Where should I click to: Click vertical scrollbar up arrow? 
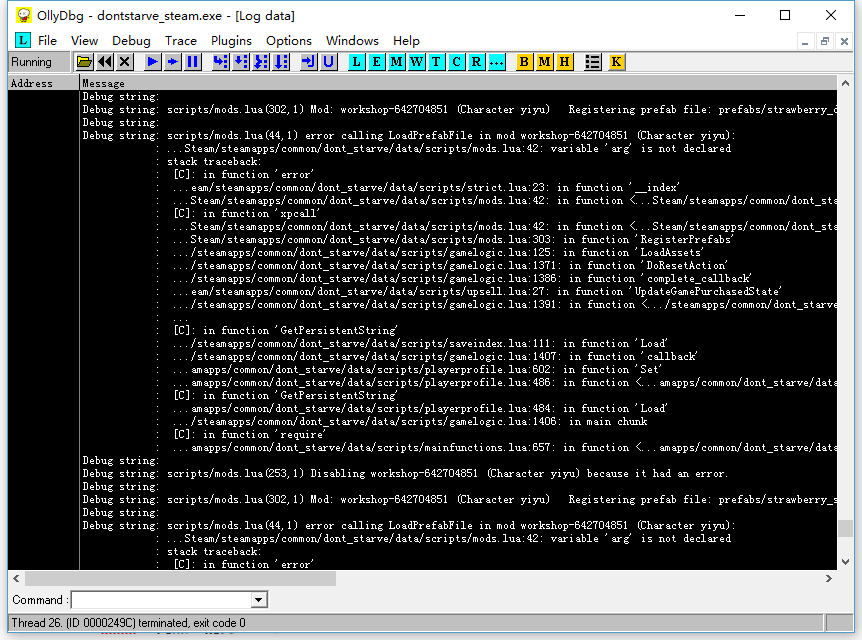[845, 84]
